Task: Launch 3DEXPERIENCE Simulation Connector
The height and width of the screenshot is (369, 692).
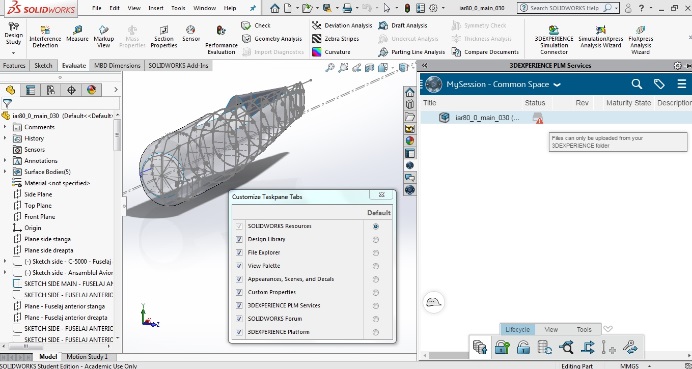Action: point(554,40)
